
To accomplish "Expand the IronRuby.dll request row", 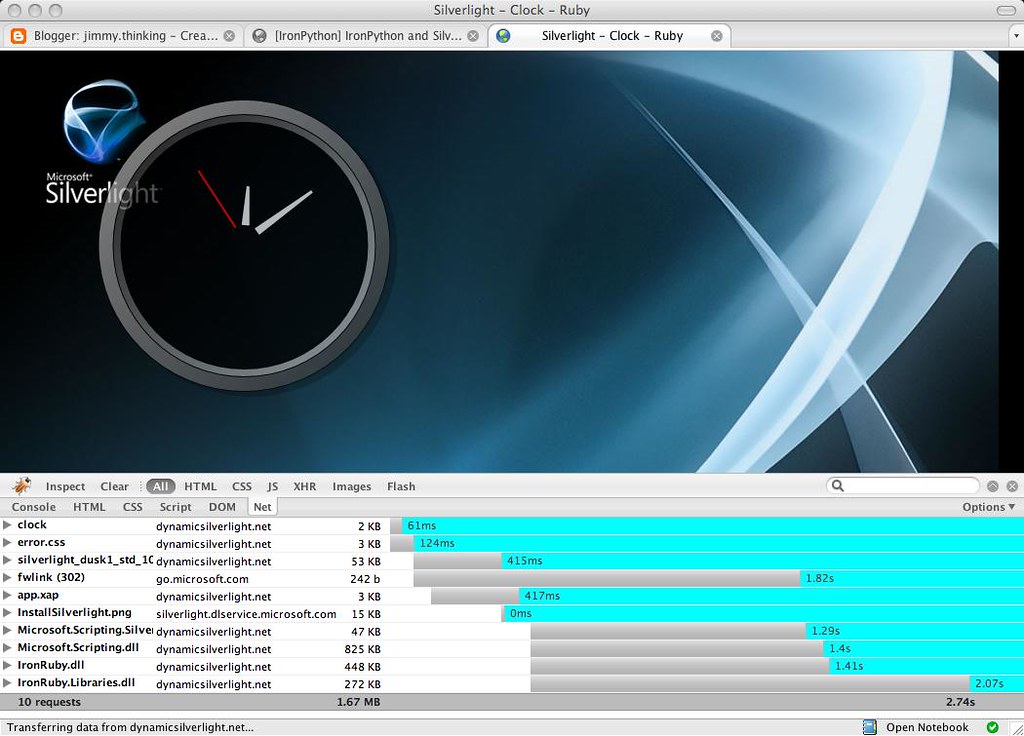I will [x=7, y=666].
